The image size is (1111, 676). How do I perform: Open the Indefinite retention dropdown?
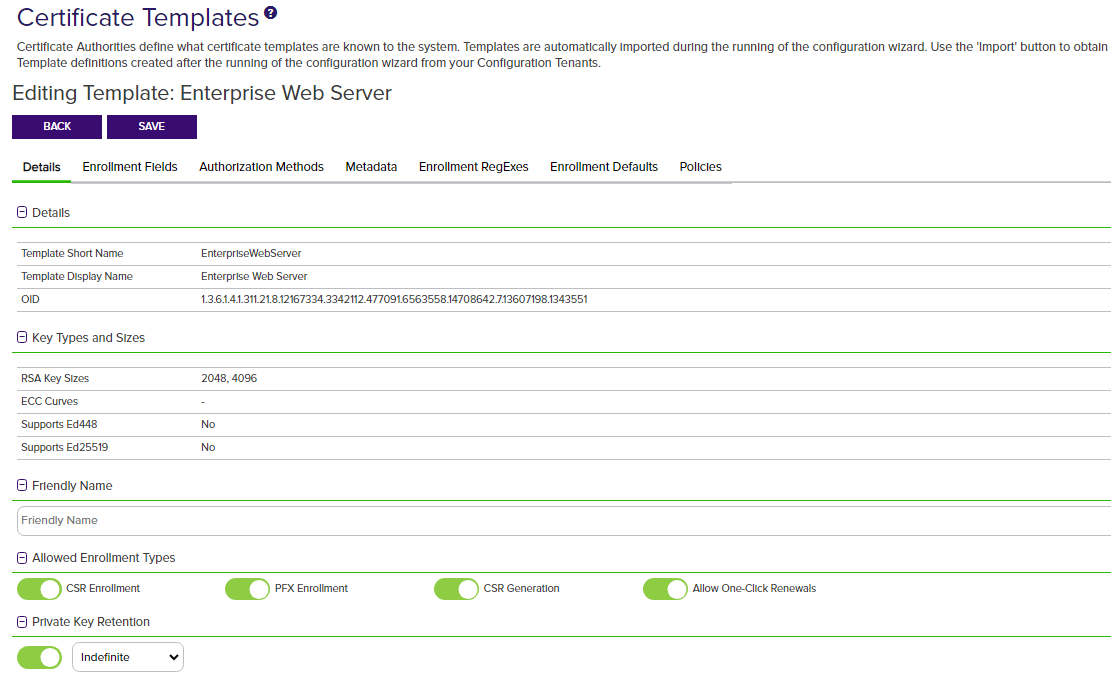pos(128,657)
